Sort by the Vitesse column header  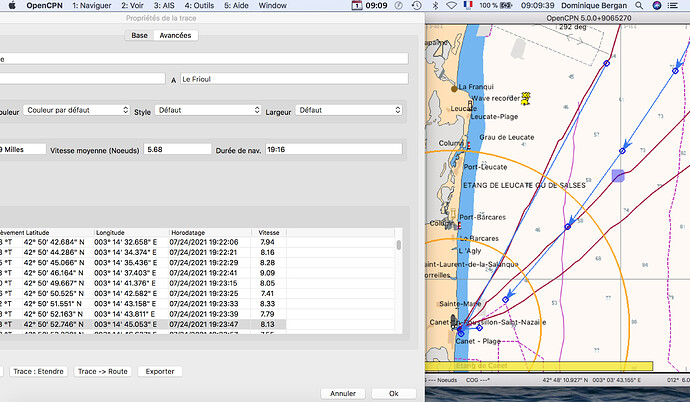click(268, 232)
